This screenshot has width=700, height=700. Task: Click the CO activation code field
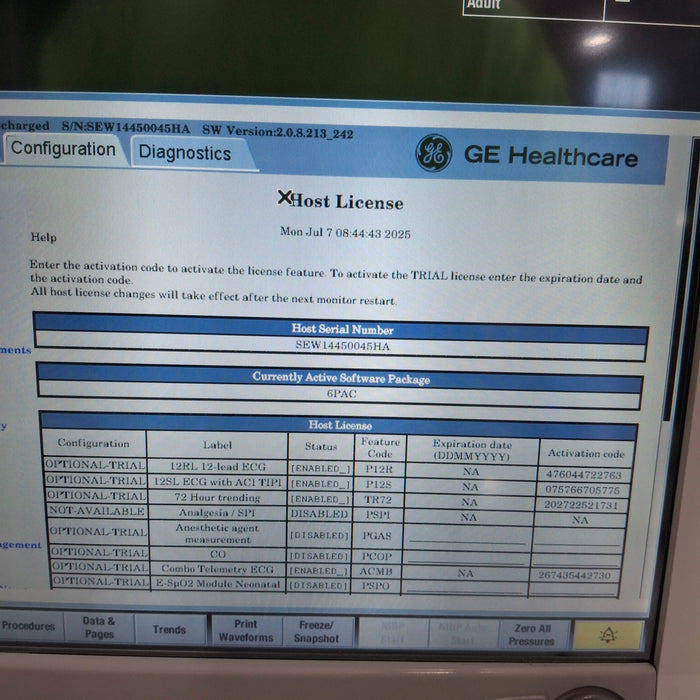[x=576, y=559]
